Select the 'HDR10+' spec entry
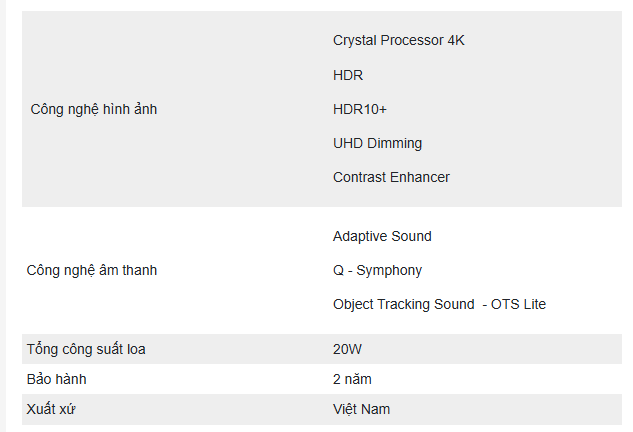Image resolution: width=633 pixels, height=432 pixels. pyautogui.click(x=360, y=109)
